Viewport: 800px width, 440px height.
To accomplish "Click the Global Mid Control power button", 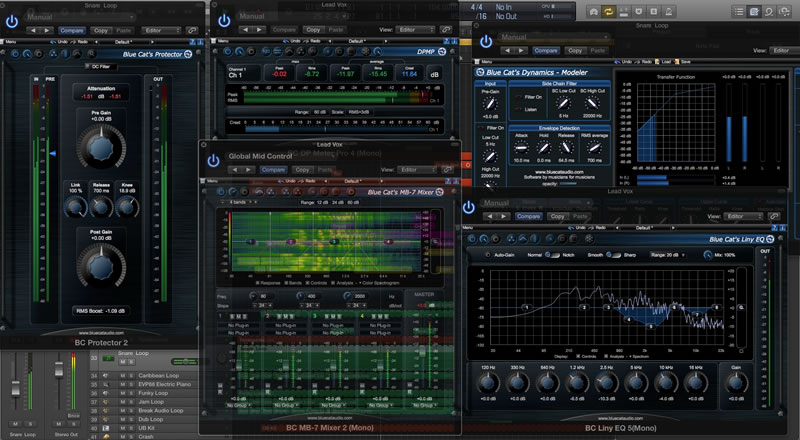I will tap(213, 159).
